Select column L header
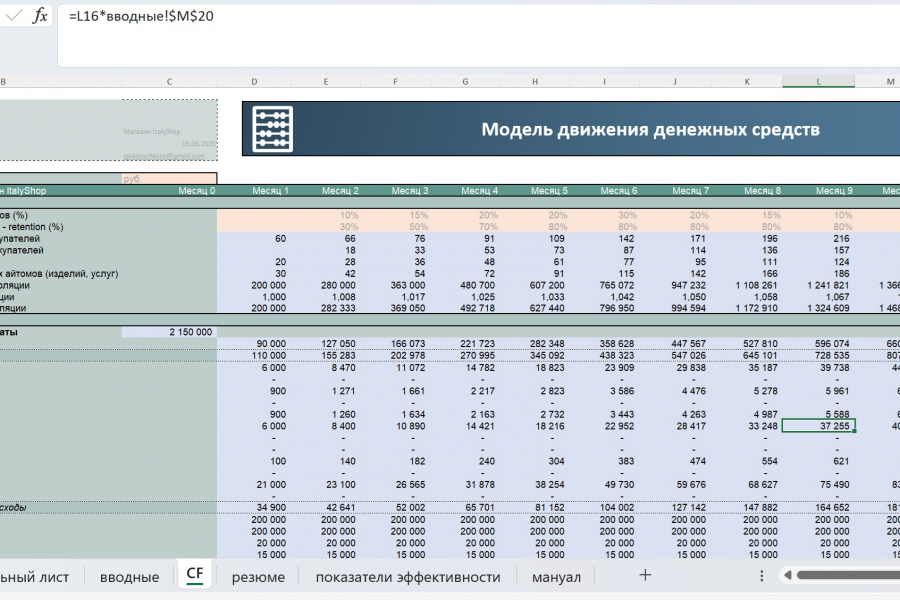 818,82
